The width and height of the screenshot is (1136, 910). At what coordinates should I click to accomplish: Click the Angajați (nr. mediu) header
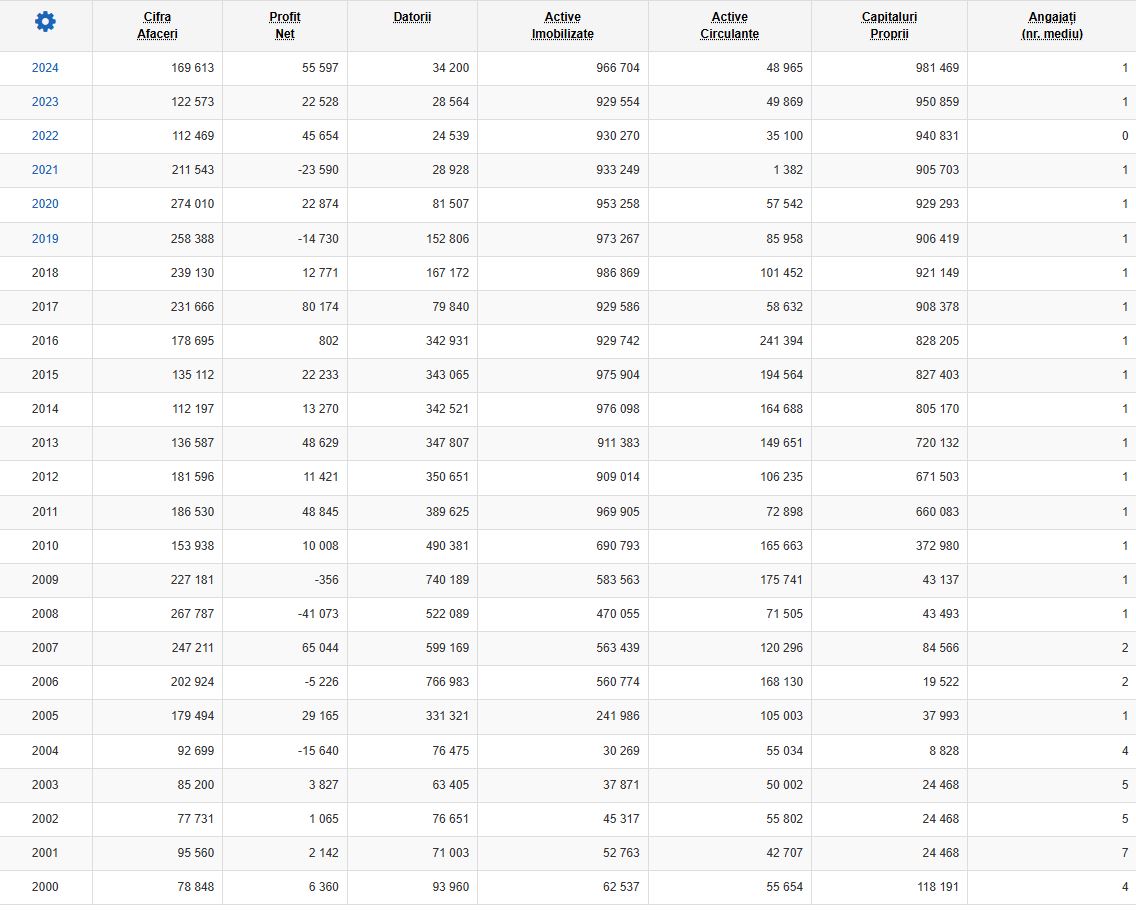(x=1052, y=25)
